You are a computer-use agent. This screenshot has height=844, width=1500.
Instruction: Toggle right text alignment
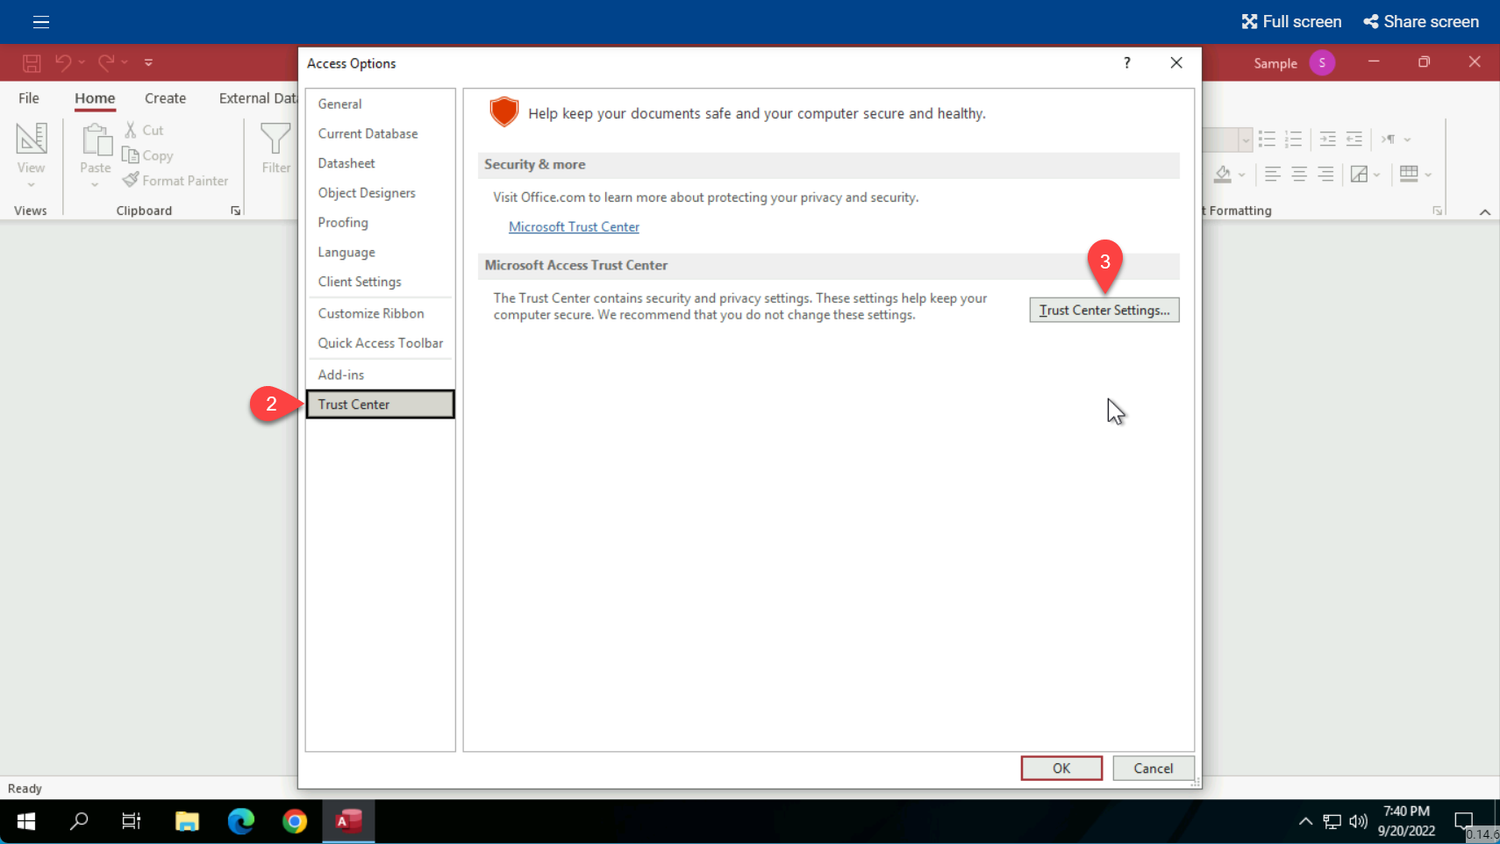(x=1323, y=174)
